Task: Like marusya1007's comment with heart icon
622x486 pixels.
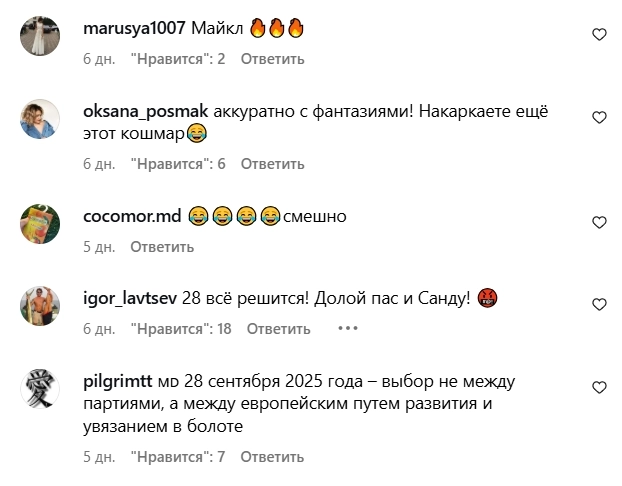Action: pyautogui.click(x=599, y=35)
